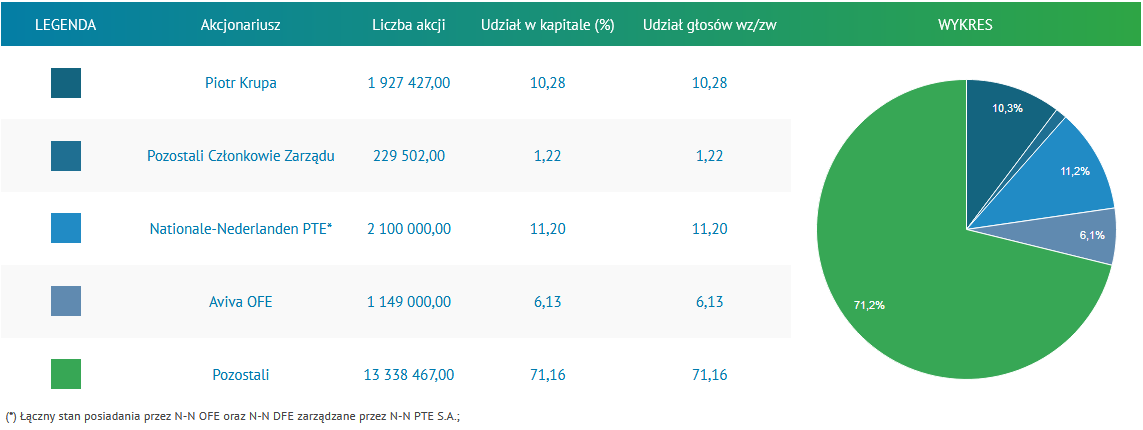Viewport: 1143px width, 430px height.
Task: Click the Pozostali Członkowie Zarządu legend swatch
Action: pos(66,156)
